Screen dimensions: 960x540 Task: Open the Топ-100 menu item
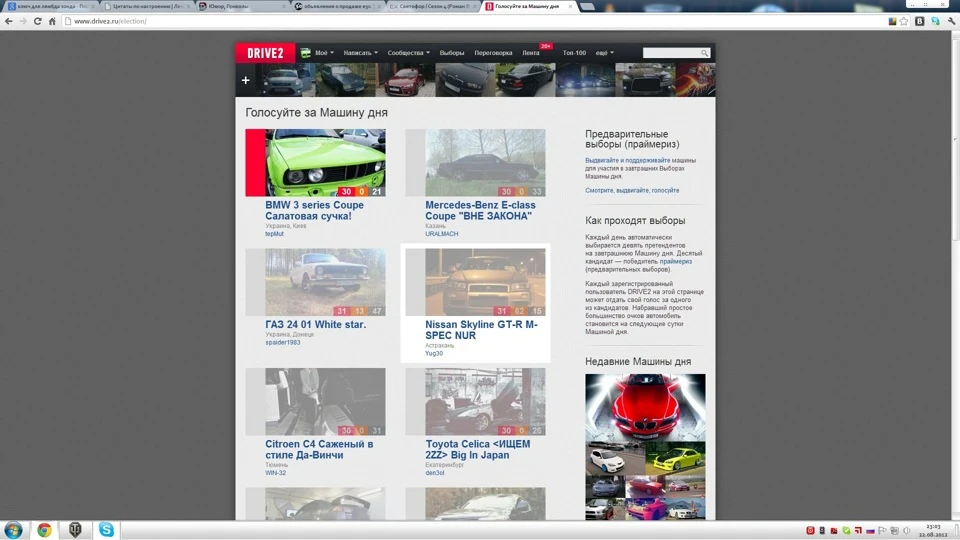[x=574, y=53]
